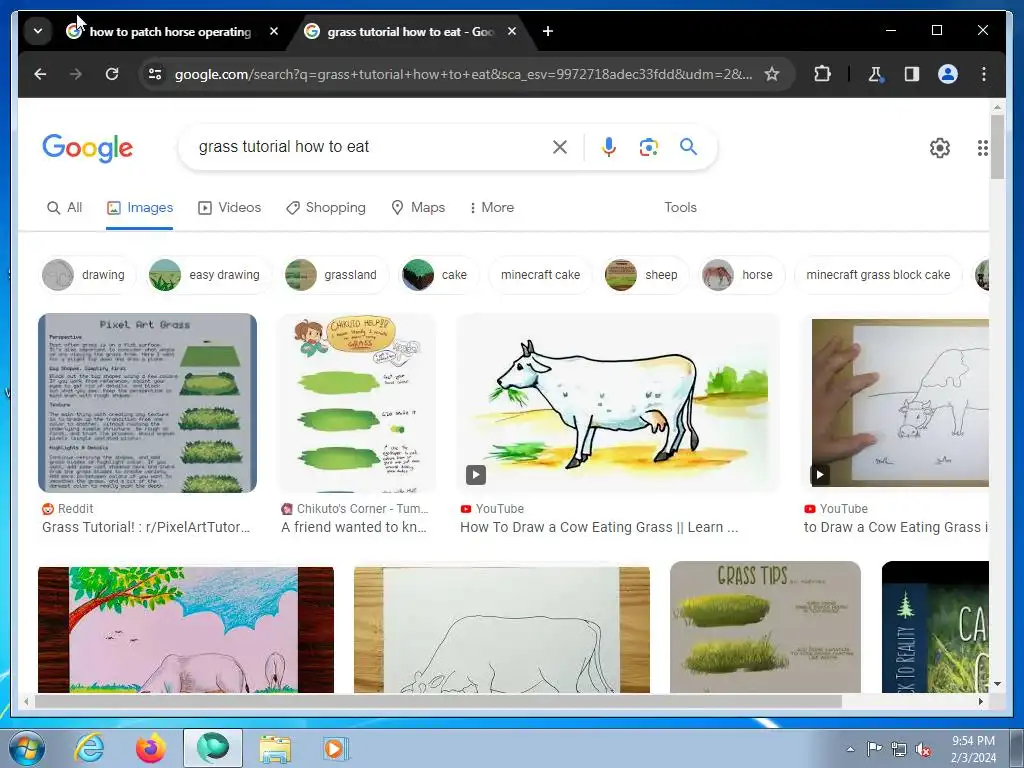
Task: Clear the search query with X
Action: (x=560, y=147)
